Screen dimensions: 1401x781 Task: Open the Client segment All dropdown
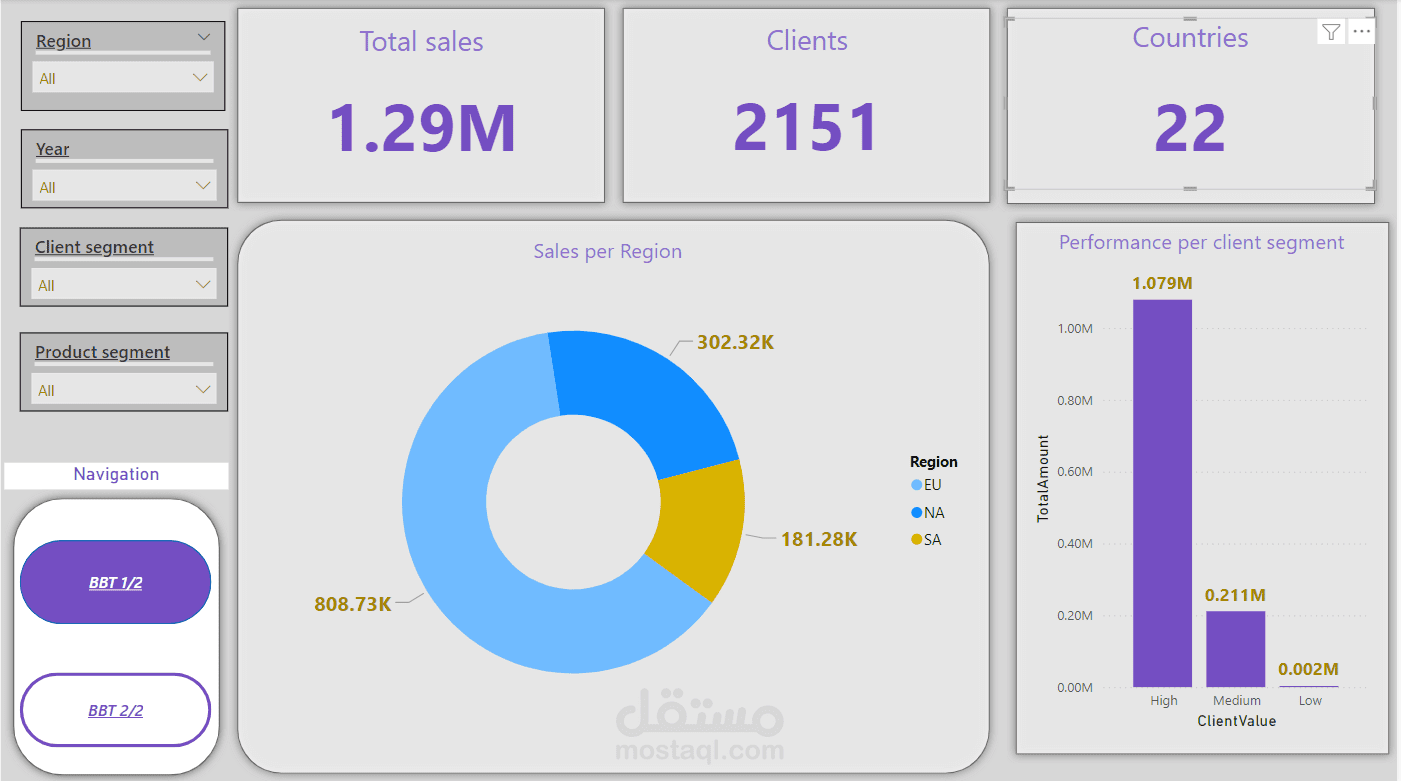tap(124, 284)
